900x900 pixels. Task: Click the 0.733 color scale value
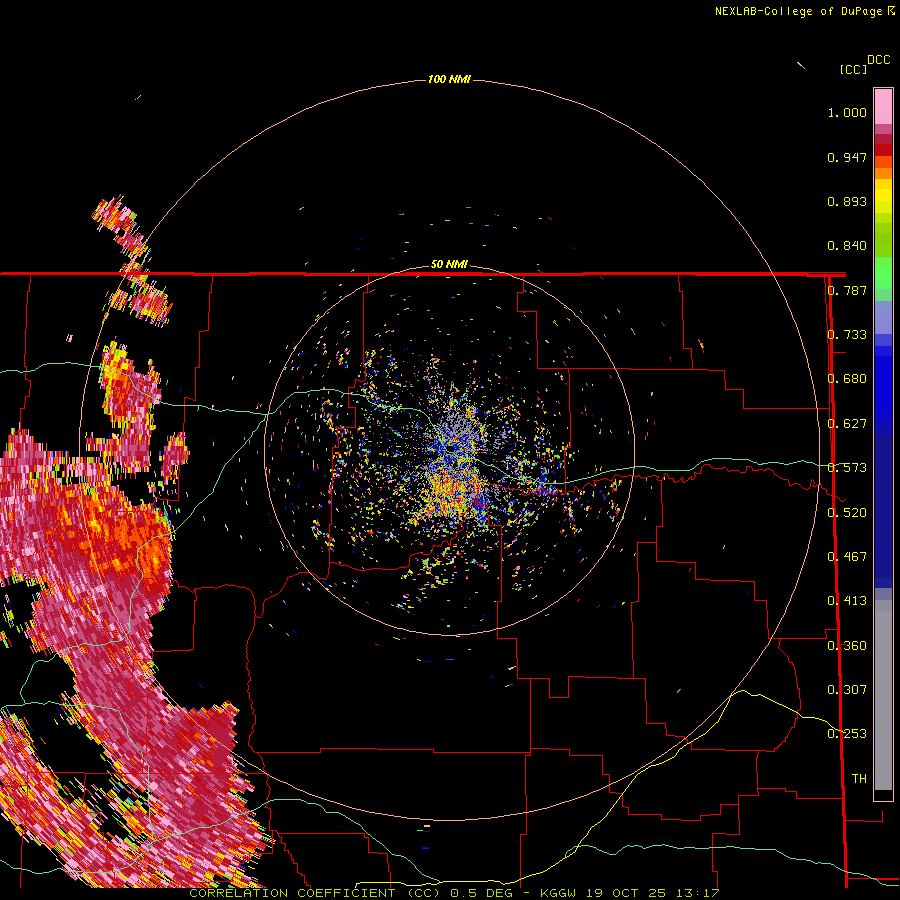click(x=847, y=335)
